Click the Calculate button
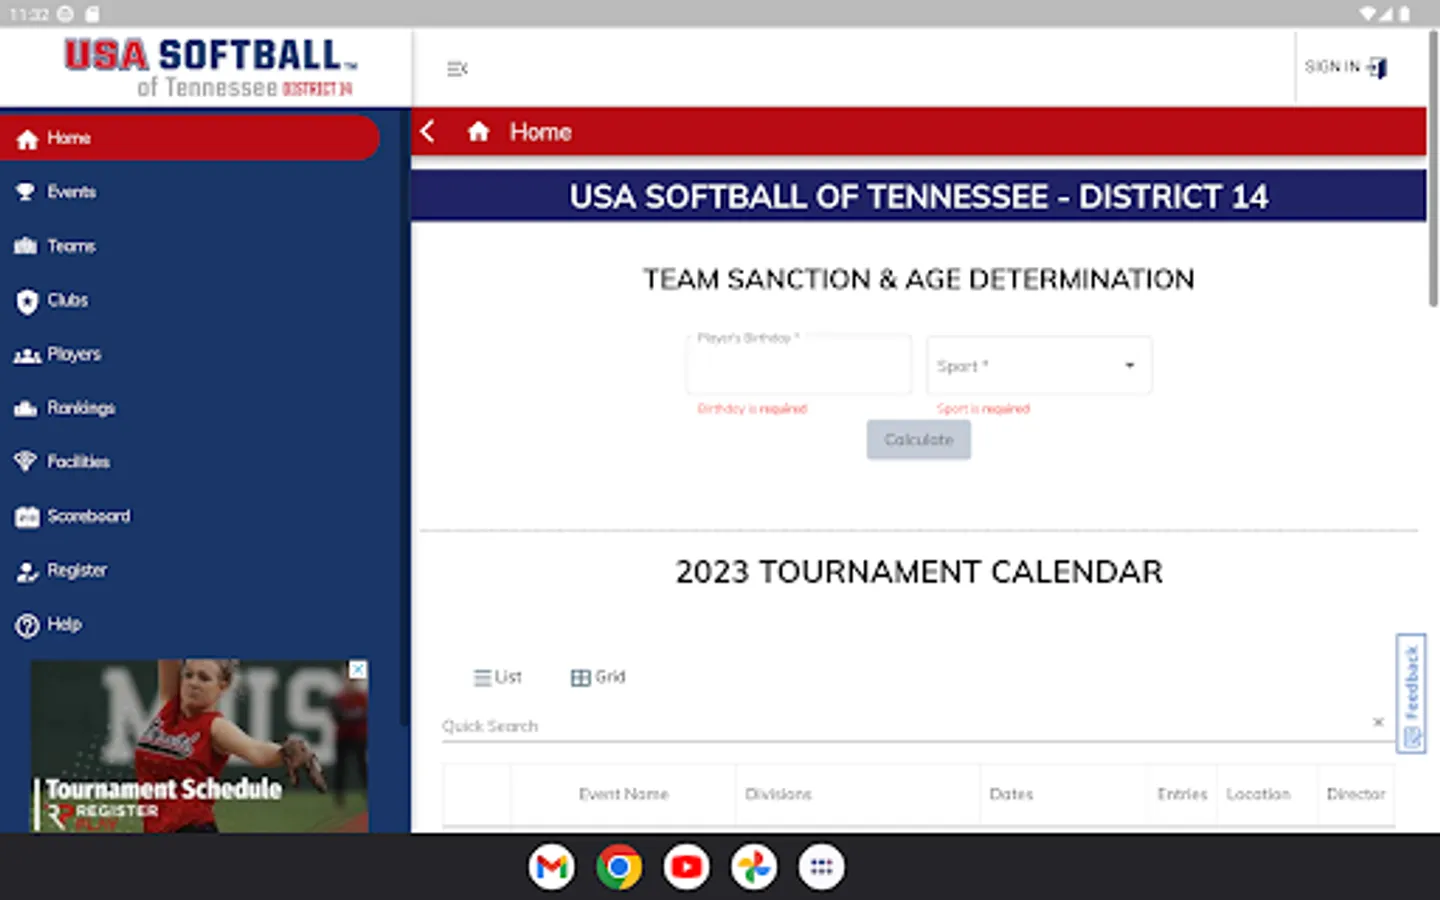Viewport: 1440px width, 900px height. click(919, 440)
